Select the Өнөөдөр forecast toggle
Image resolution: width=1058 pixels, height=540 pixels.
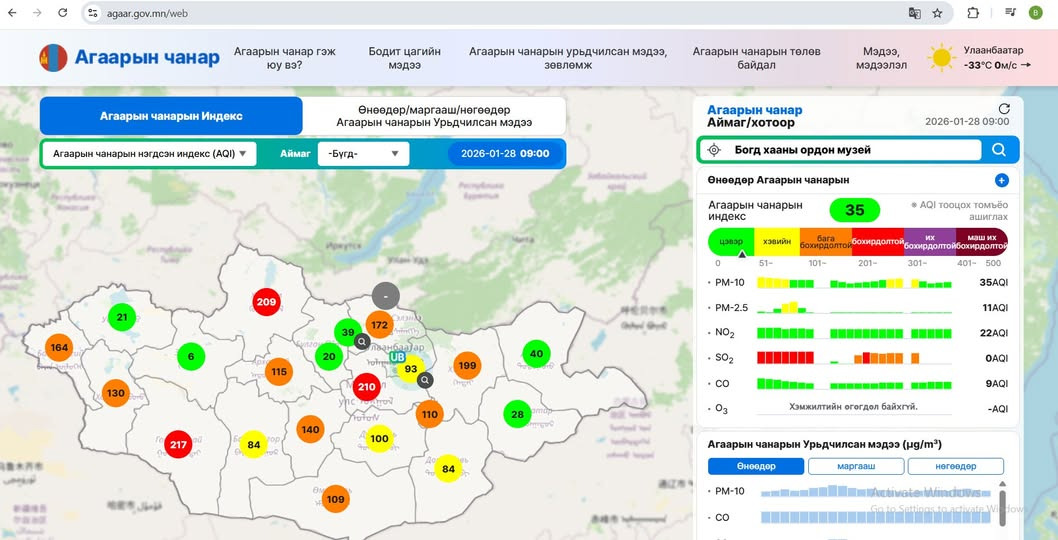click(x=755, y=467)
